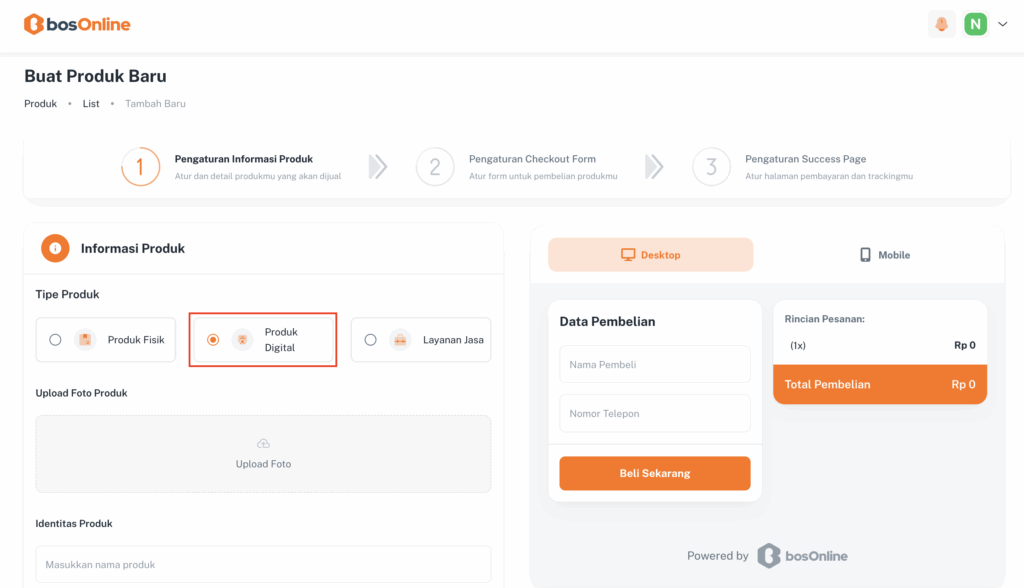Click the Layanan Jasa icon
The height and width of the screenshot is (588, 1024).
(x=400, y=340)
